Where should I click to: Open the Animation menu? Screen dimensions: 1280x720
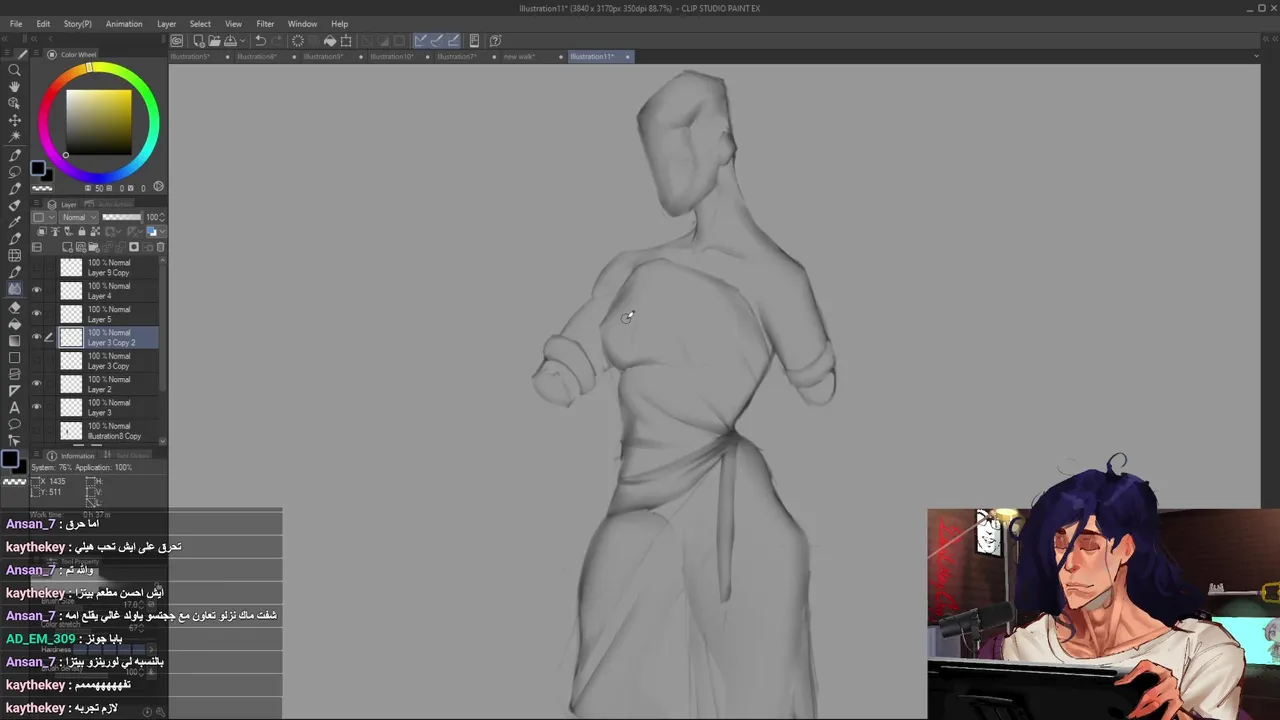click(124, 24)
